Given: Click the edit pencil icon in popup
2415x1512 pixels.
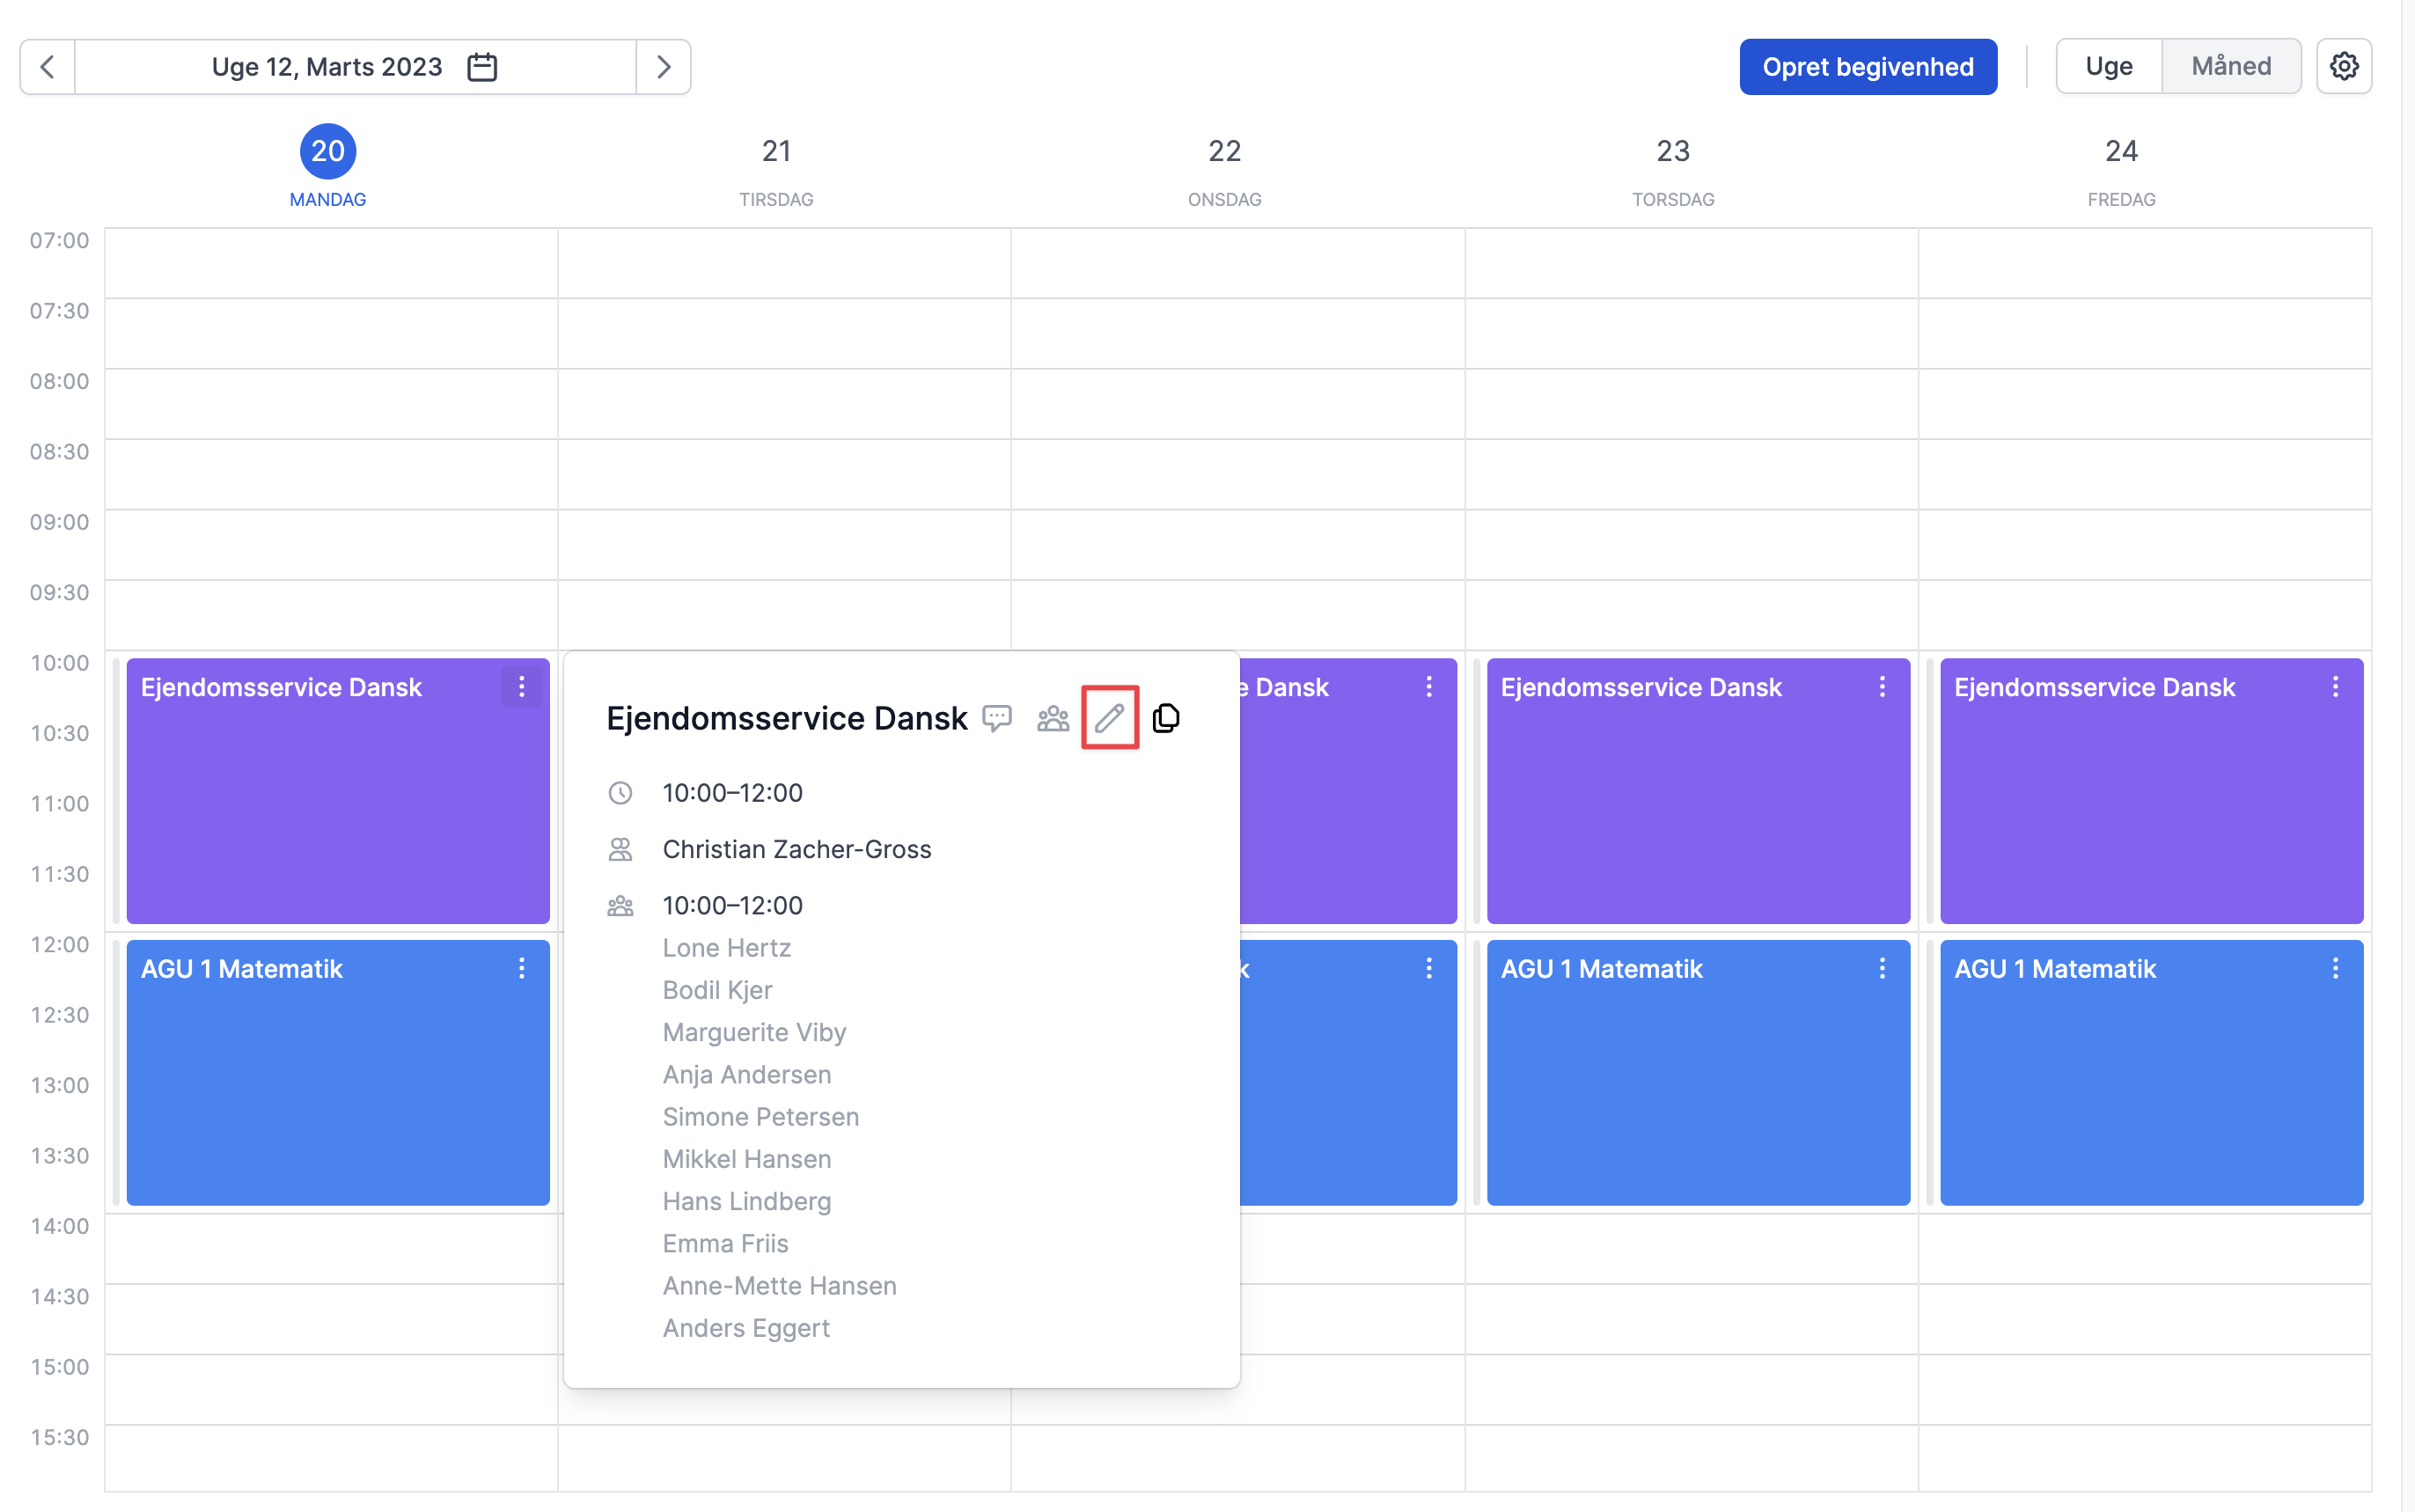Looking at the screenshot, I should click(1110, 717).
